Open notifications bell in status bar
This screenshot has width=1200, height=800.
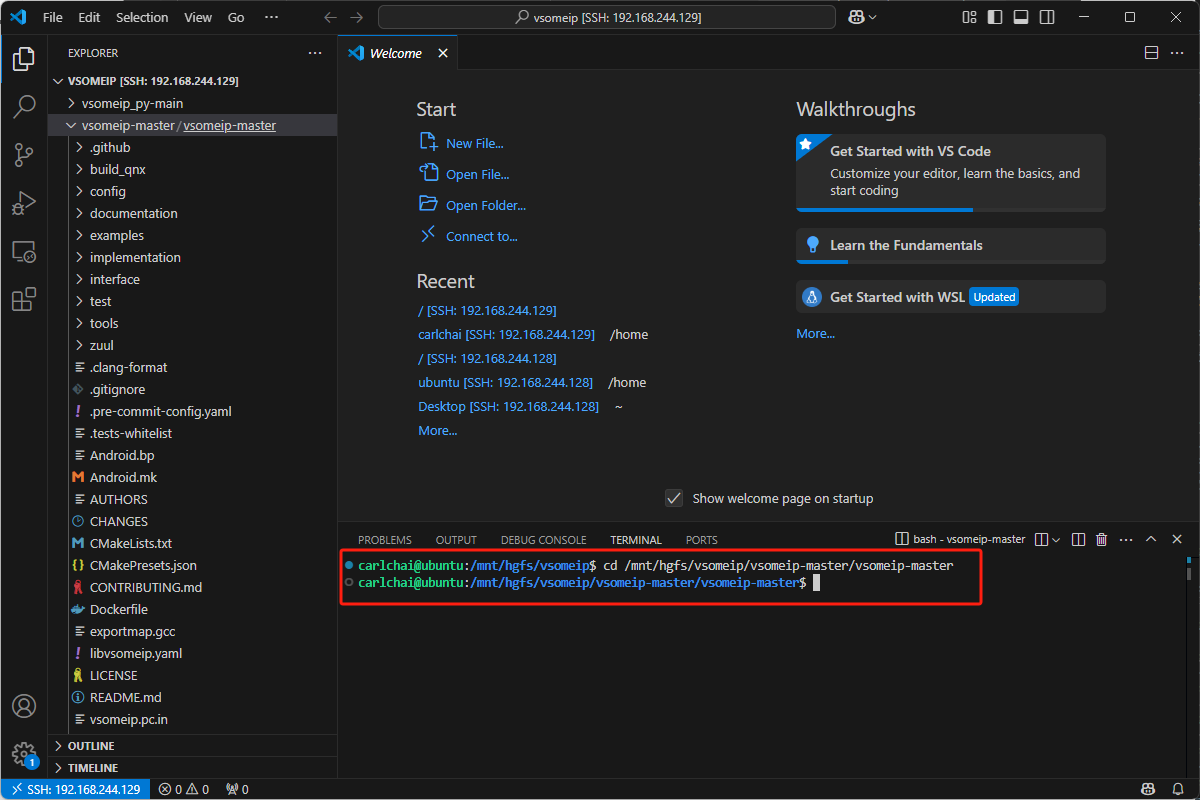1177,789
